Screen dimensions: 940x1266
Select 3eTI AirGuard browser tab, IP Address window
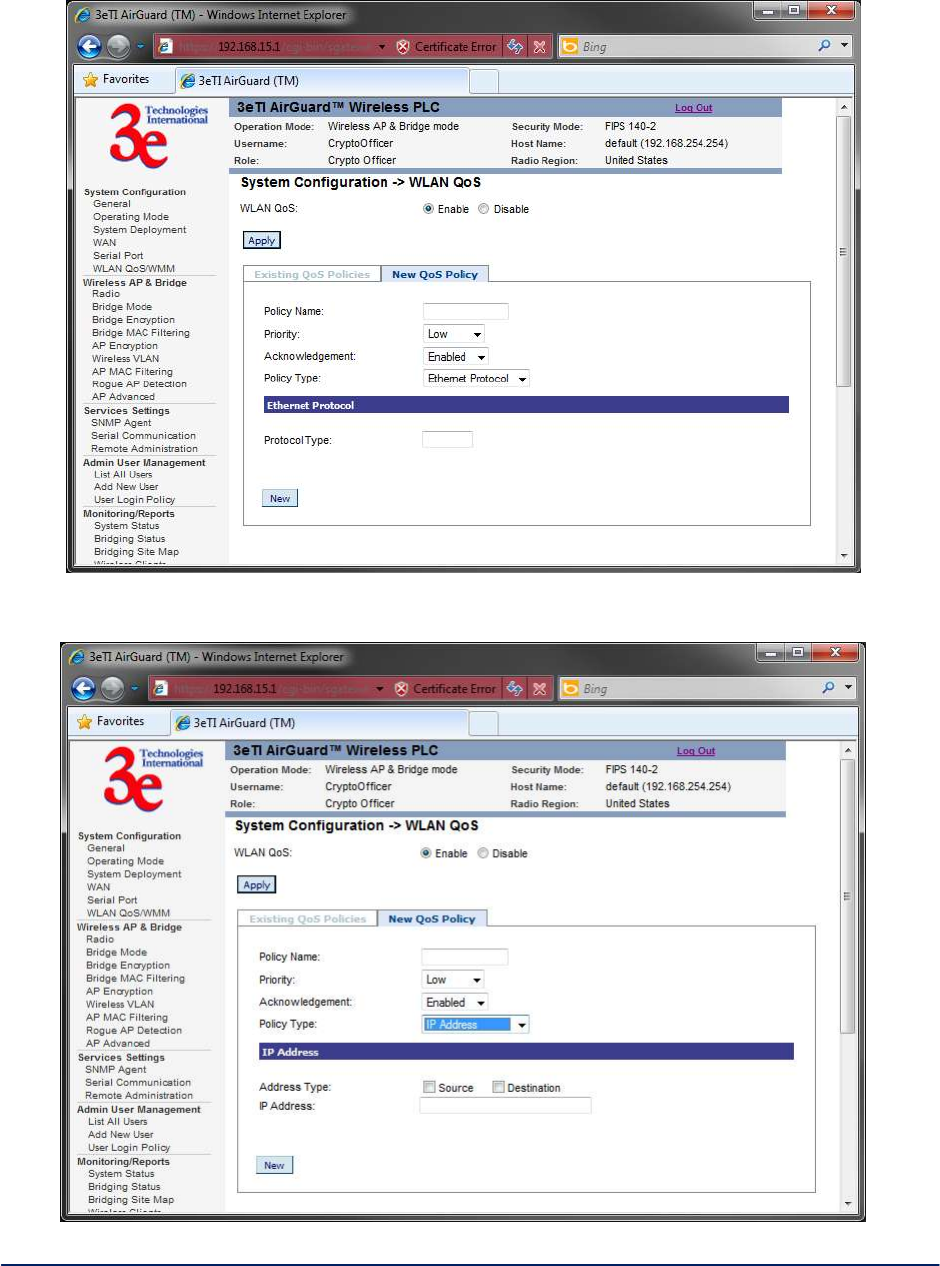coord(321,722)
